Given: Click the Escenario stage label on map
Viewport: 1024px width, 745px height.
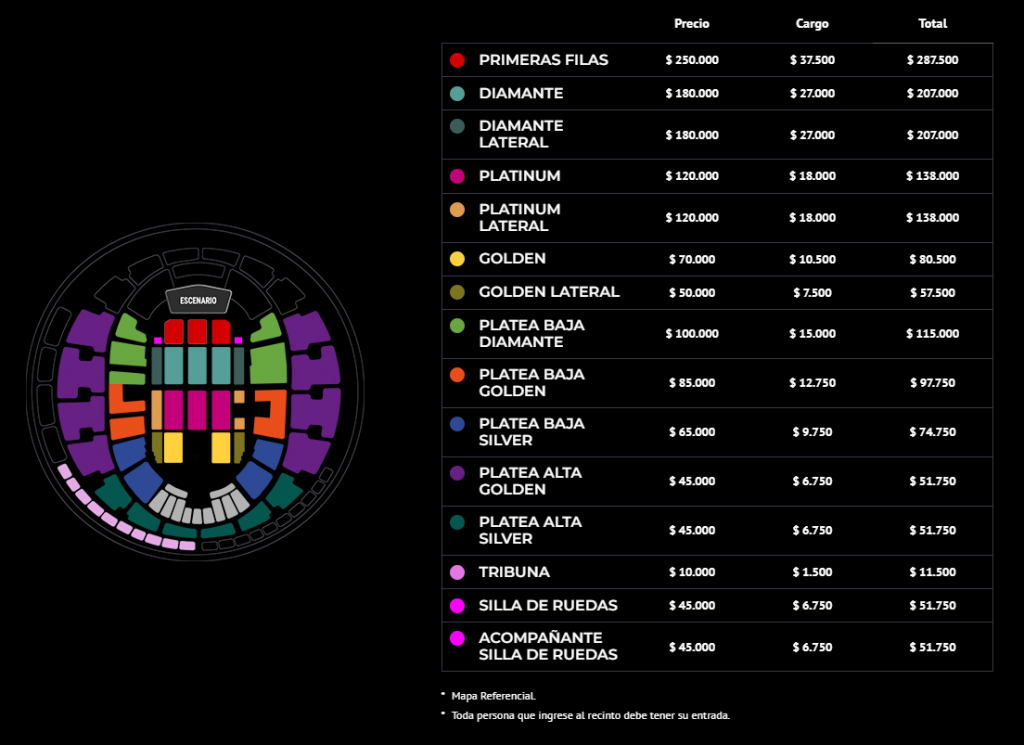Looking at the screenshot, I should click(198, 300).
